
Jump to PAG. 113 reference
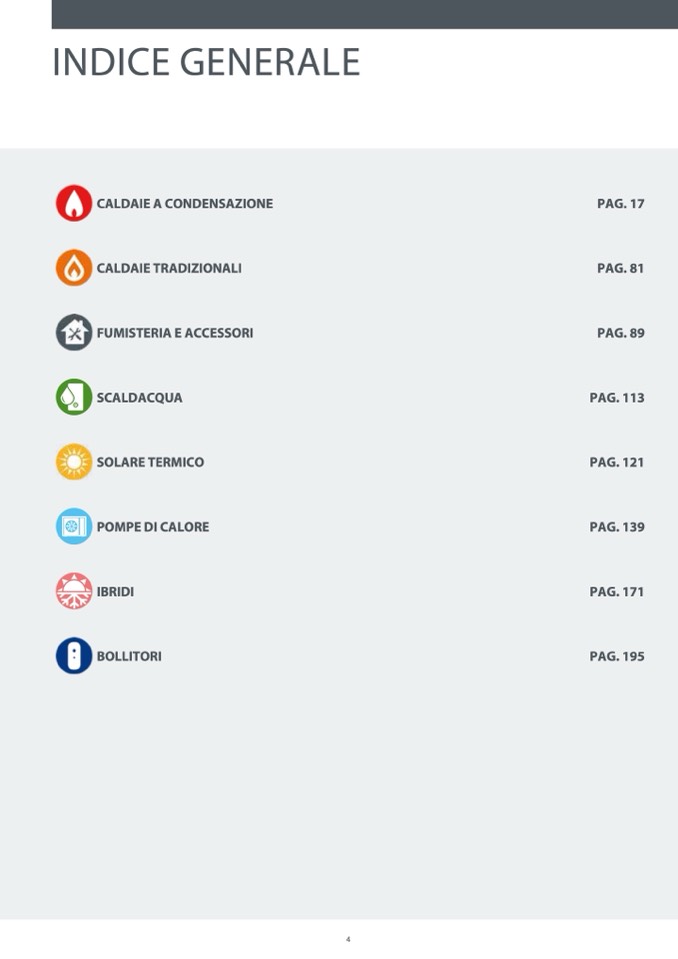(x=616, y=398)
